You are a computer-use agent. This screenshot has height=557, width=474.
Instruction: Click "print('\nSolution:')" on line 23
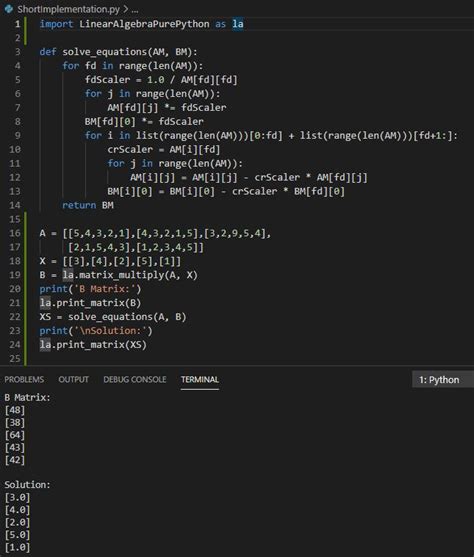[x=96, y=331]
